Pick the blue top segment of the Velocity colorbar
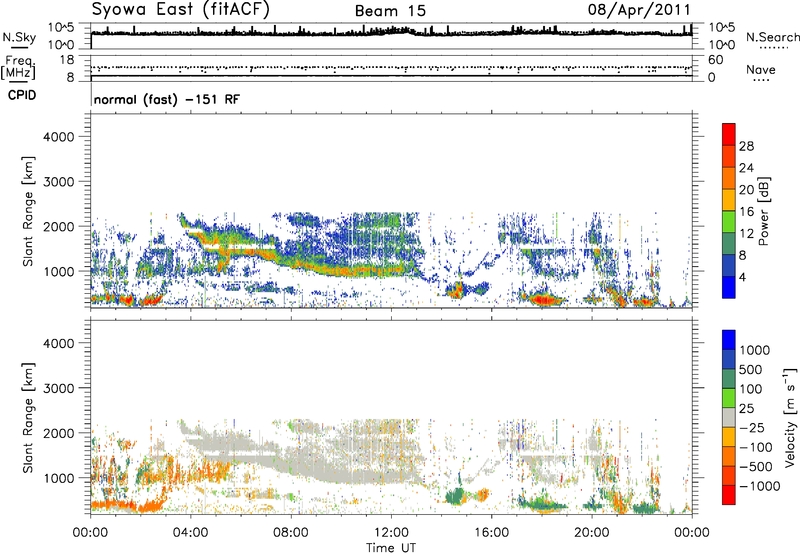 (x=729, y=340)
